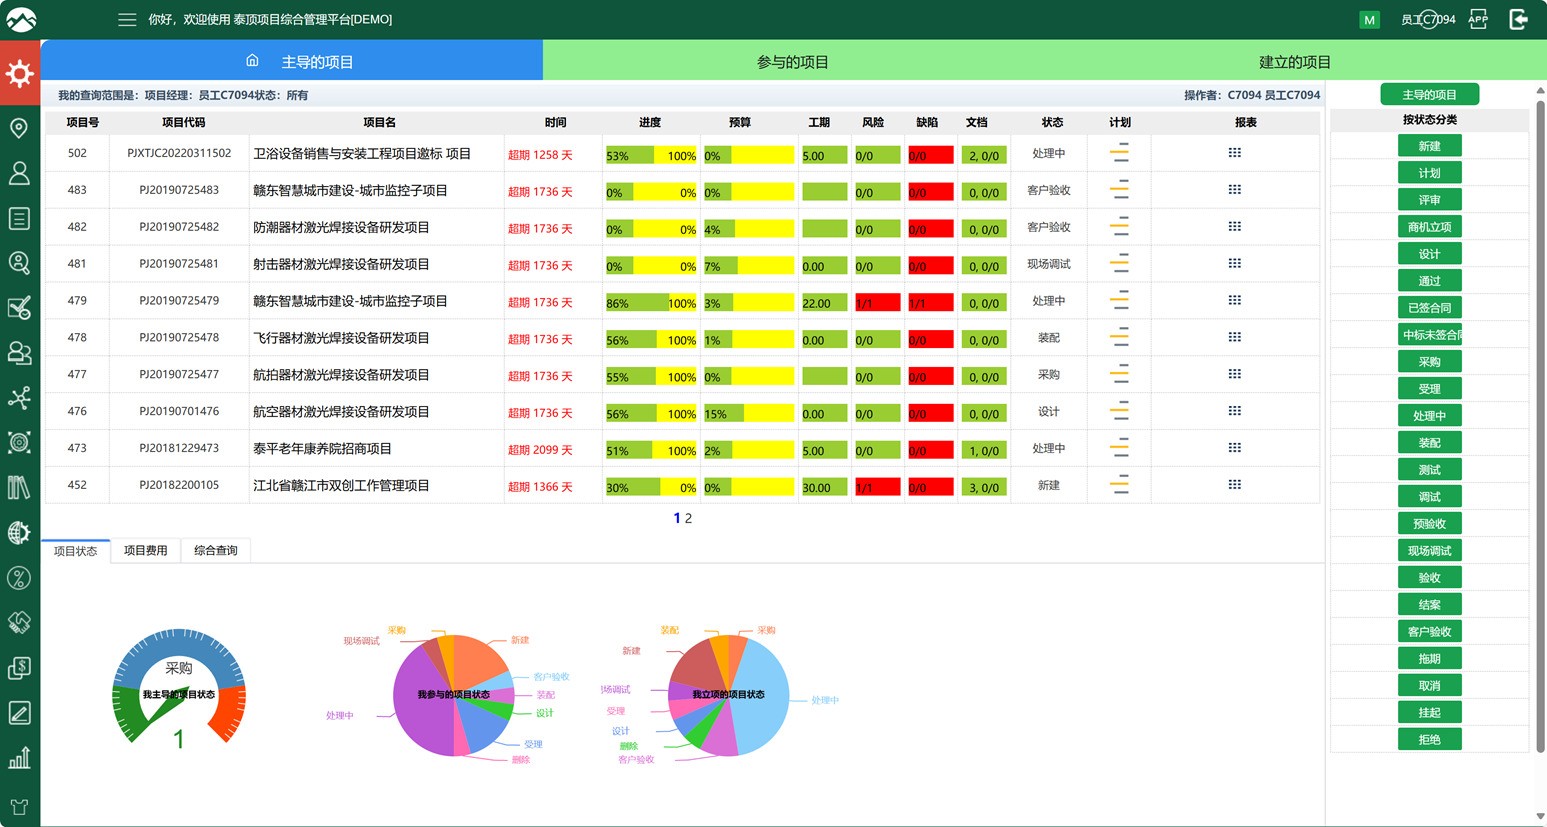Viewport: 1547px width, 827px height.
Task: Open the bar chart statistics icon in the sidebar
Action: [x=20, y=758]
